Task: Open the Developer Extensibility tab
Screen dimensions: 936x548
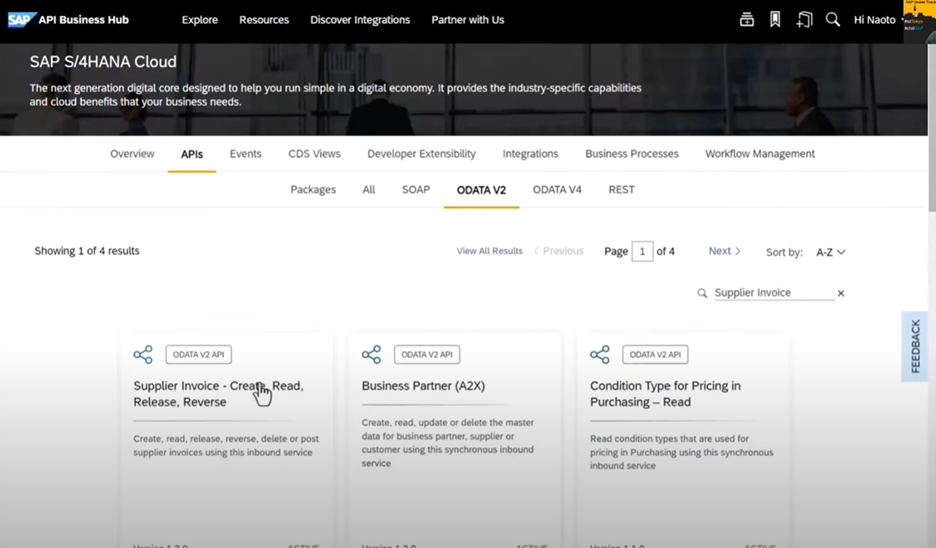Action: coord(421,154)
